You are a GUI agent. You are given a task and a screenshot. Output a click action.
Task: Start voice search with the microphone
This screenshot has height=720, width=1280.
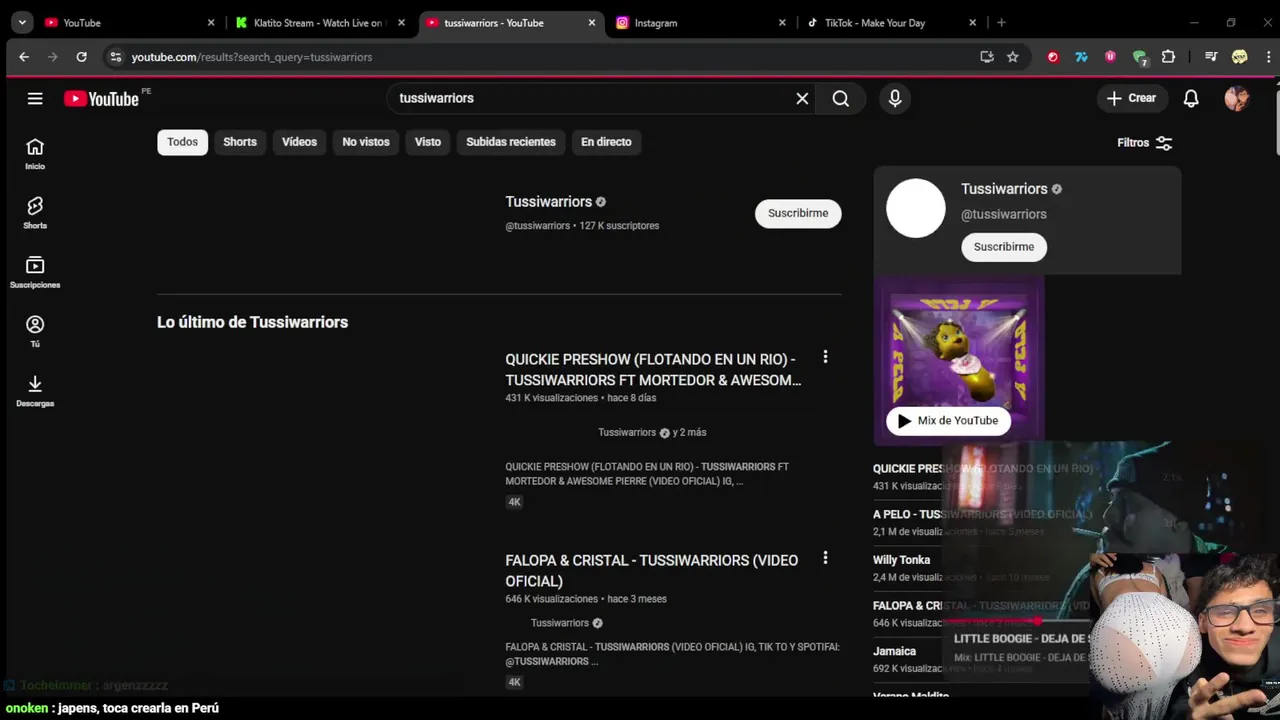click(x=895, y=98)
